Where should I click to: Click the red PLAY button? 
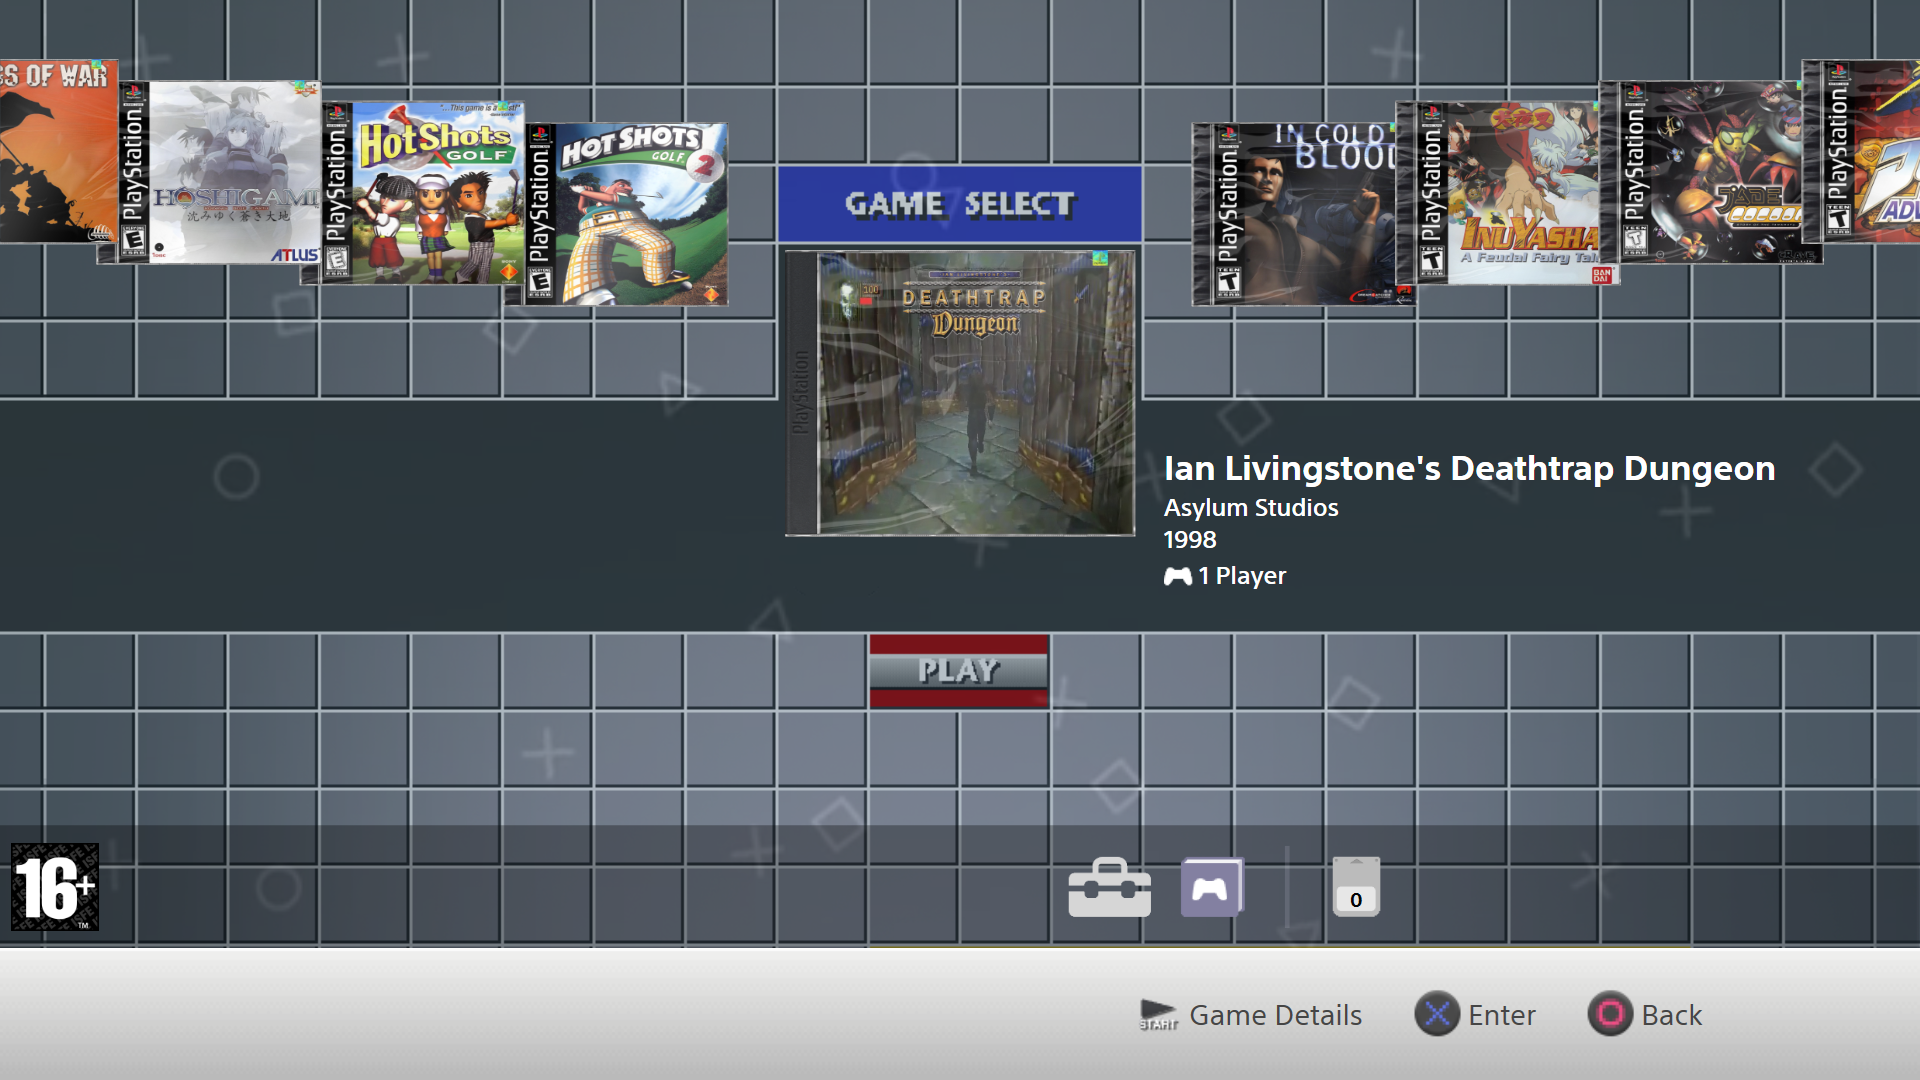pos(959,671)
